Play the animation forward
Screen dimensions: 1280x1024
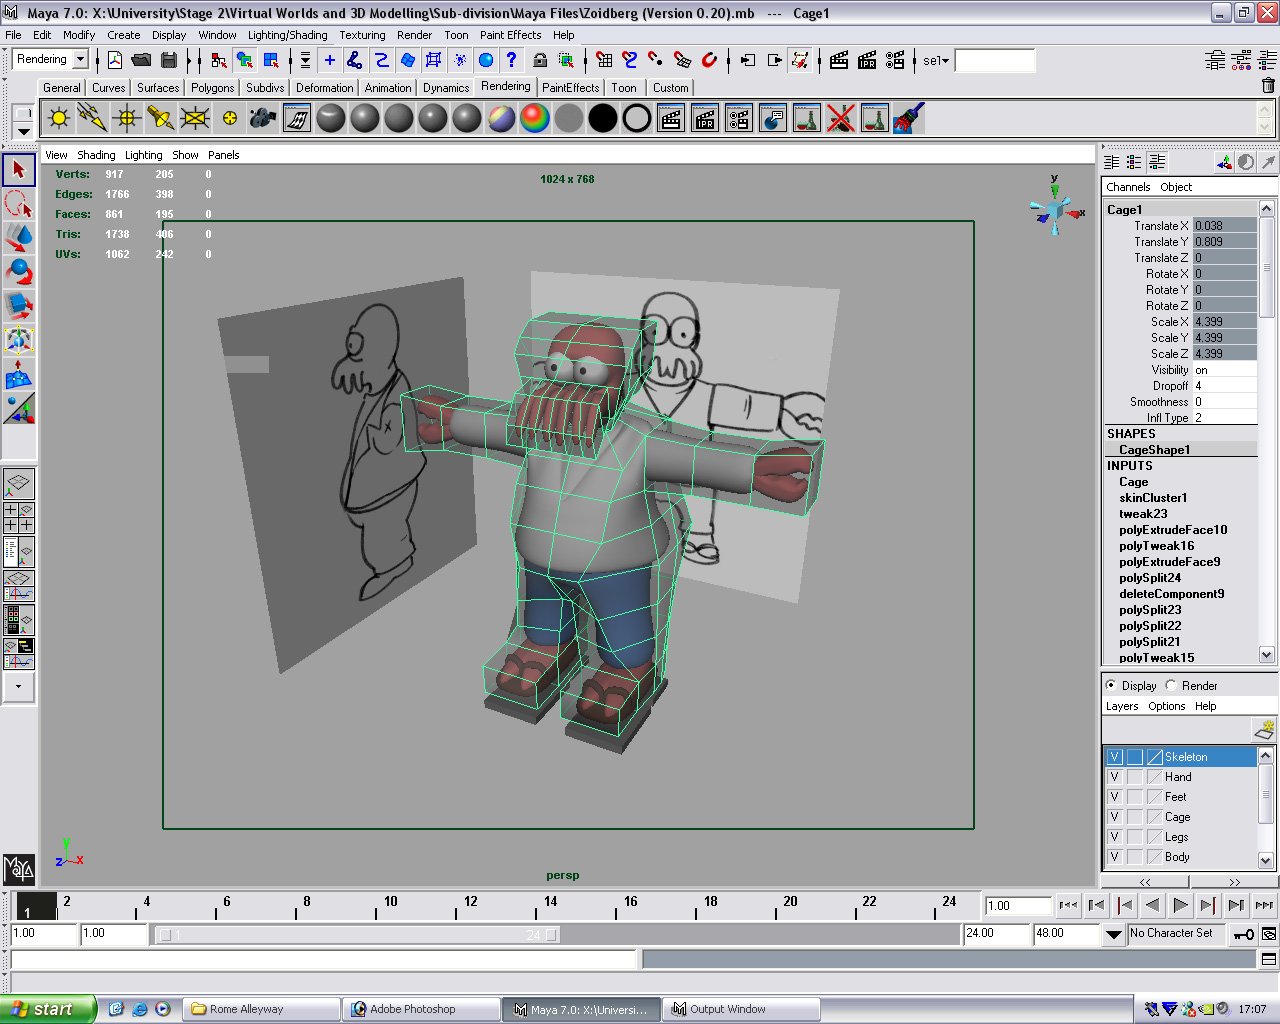pyautogui.click(x=1180, y=905)
